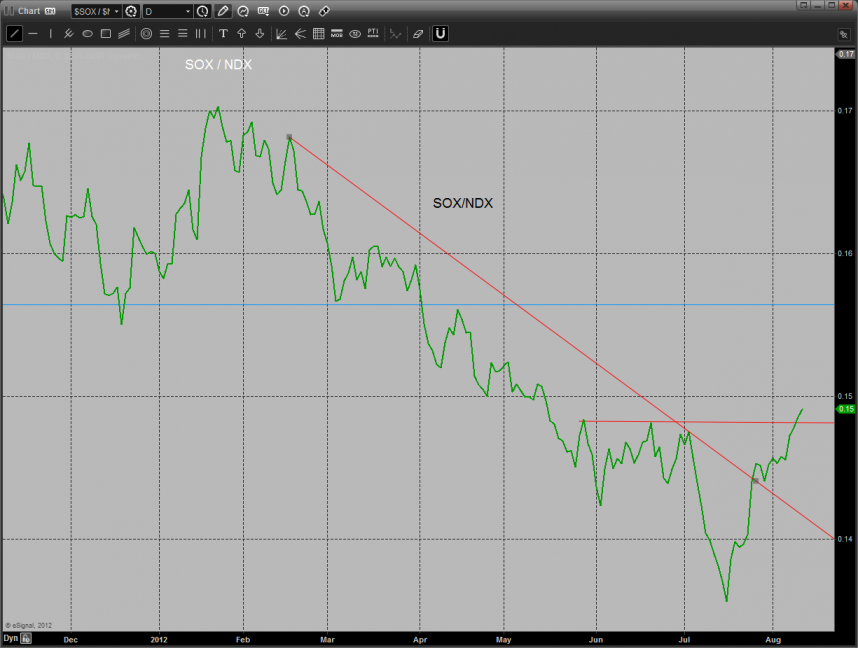The image size is (858, 648).
Task: Click the grayed zigzag wave tool
Action: [395, 34]
